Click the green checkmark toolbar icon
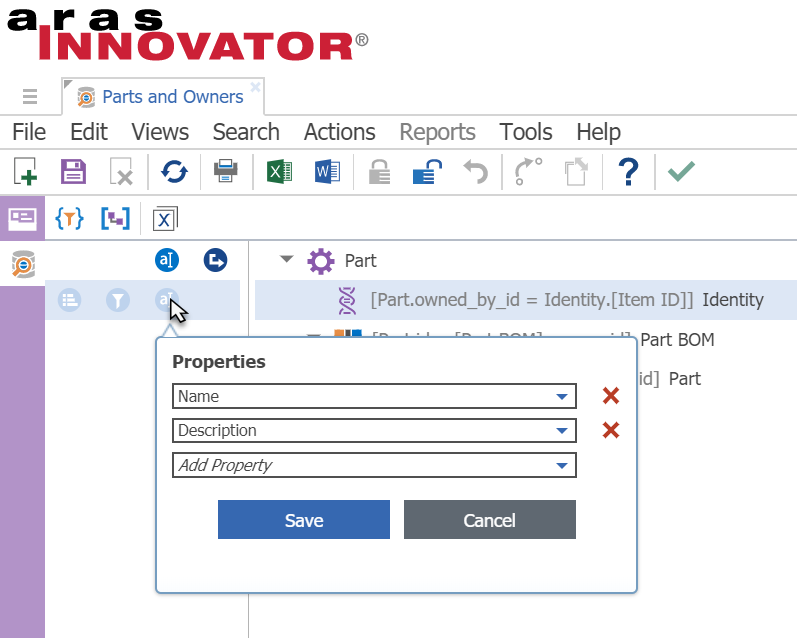The image size is (797, 638). point(681,172)
